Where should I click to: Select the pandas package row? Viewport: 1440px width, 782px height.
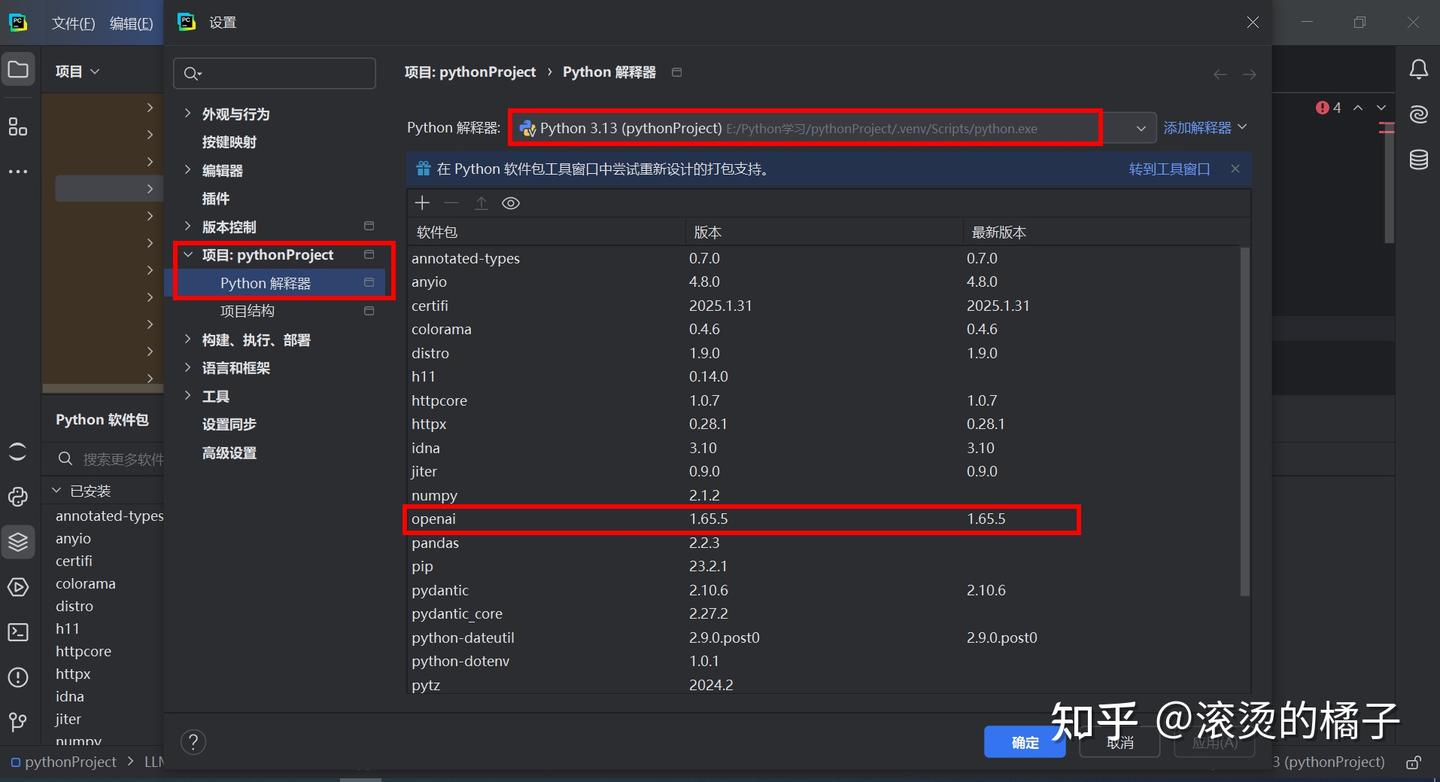coord(823,543)
